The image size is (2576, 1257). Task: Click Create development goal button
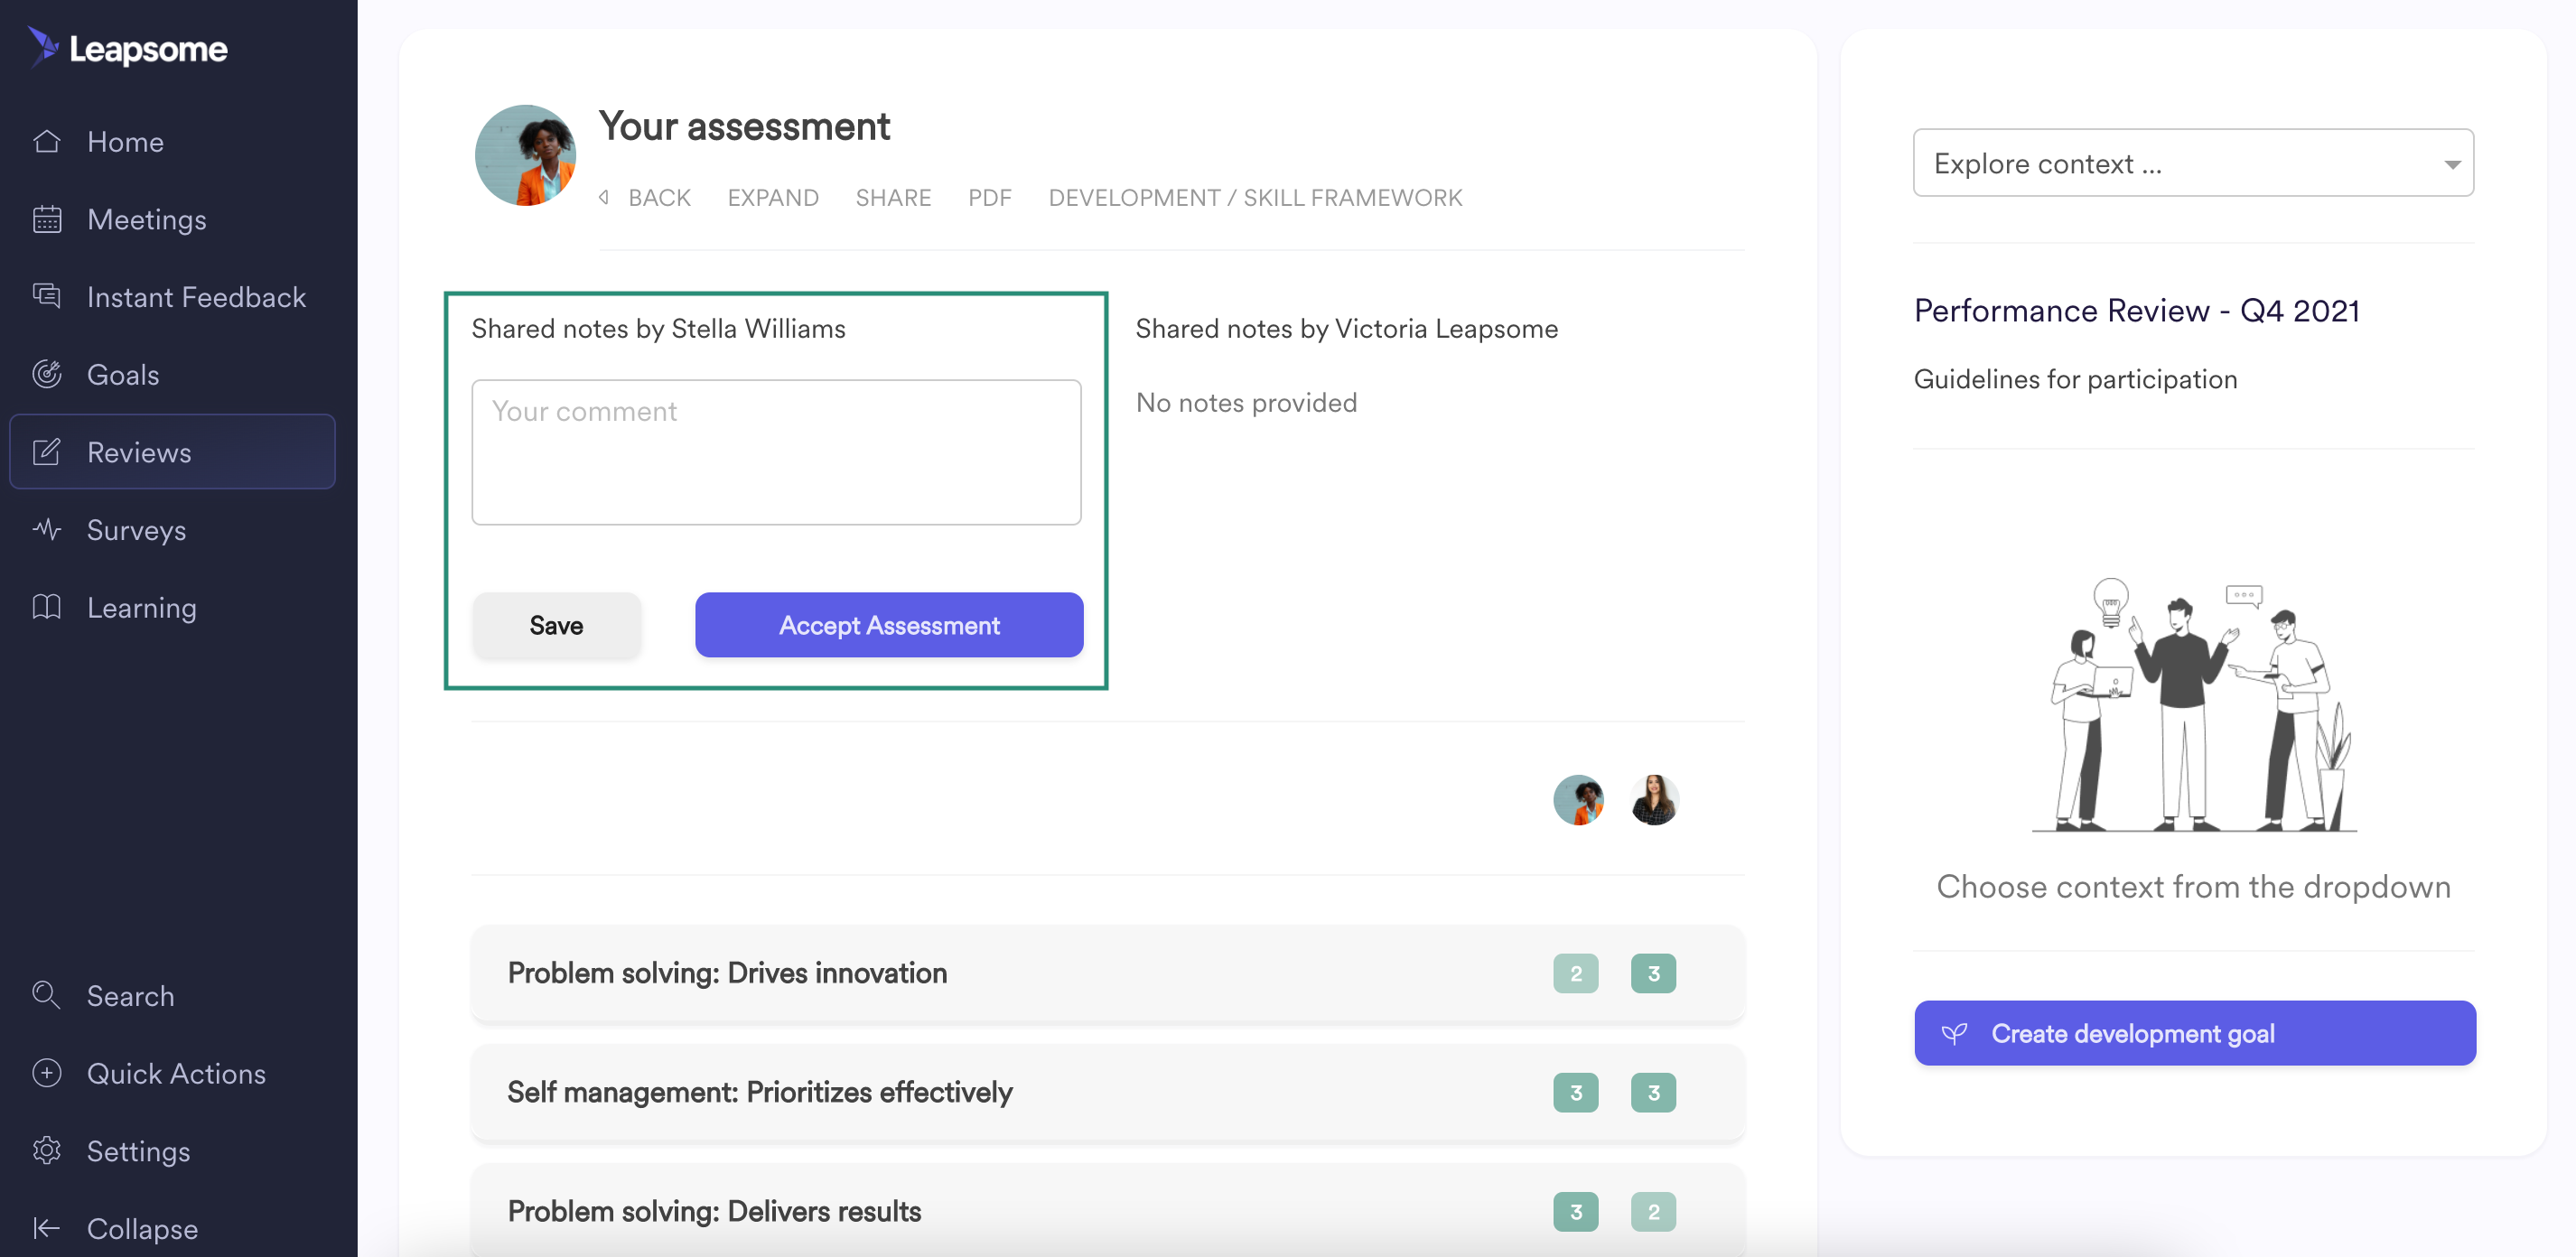coord(2195,1033)
